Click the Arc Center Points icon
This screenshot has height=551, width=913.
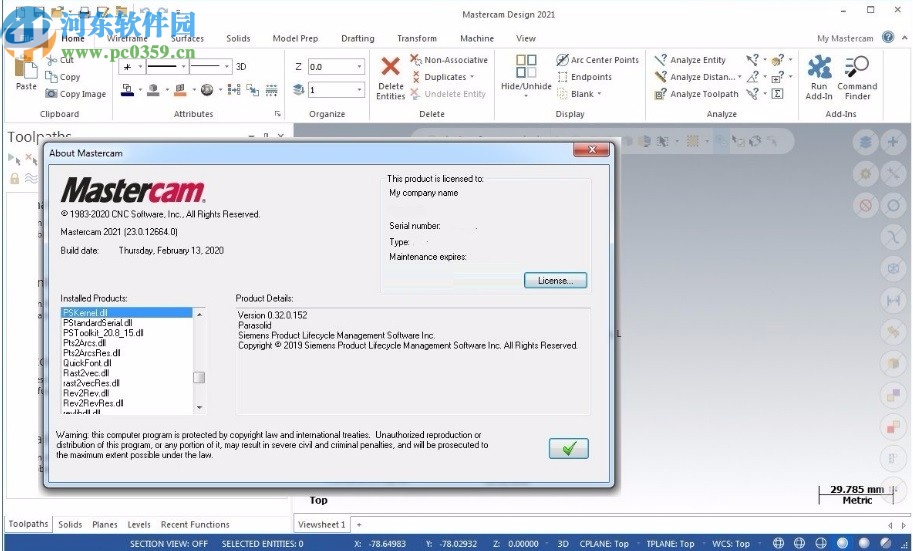(x=562, y=59)
